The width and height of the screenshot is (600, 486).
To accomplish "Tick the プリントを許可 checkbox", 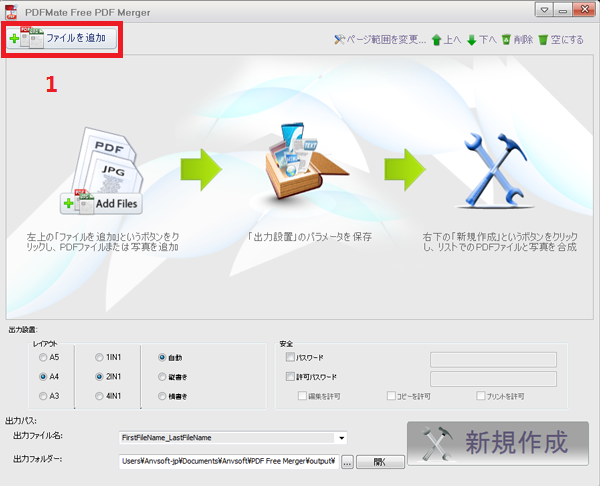I will [x=481, y=396].
